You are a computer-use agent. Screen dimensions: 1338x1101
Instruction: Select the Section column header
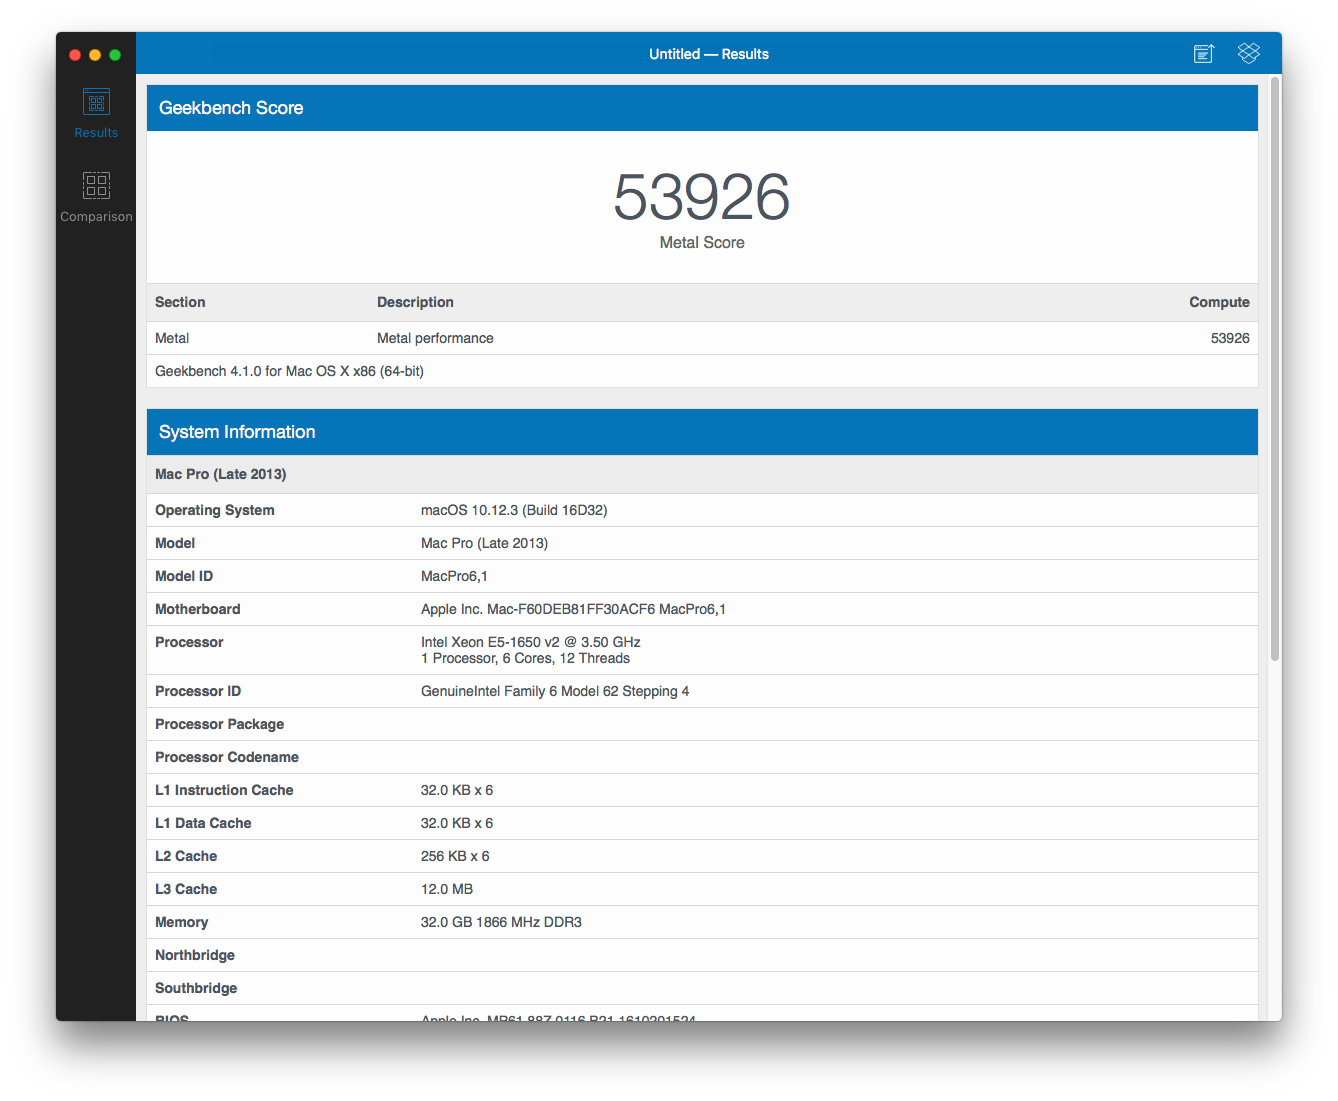pyautogui.click(x=180, y=302)
